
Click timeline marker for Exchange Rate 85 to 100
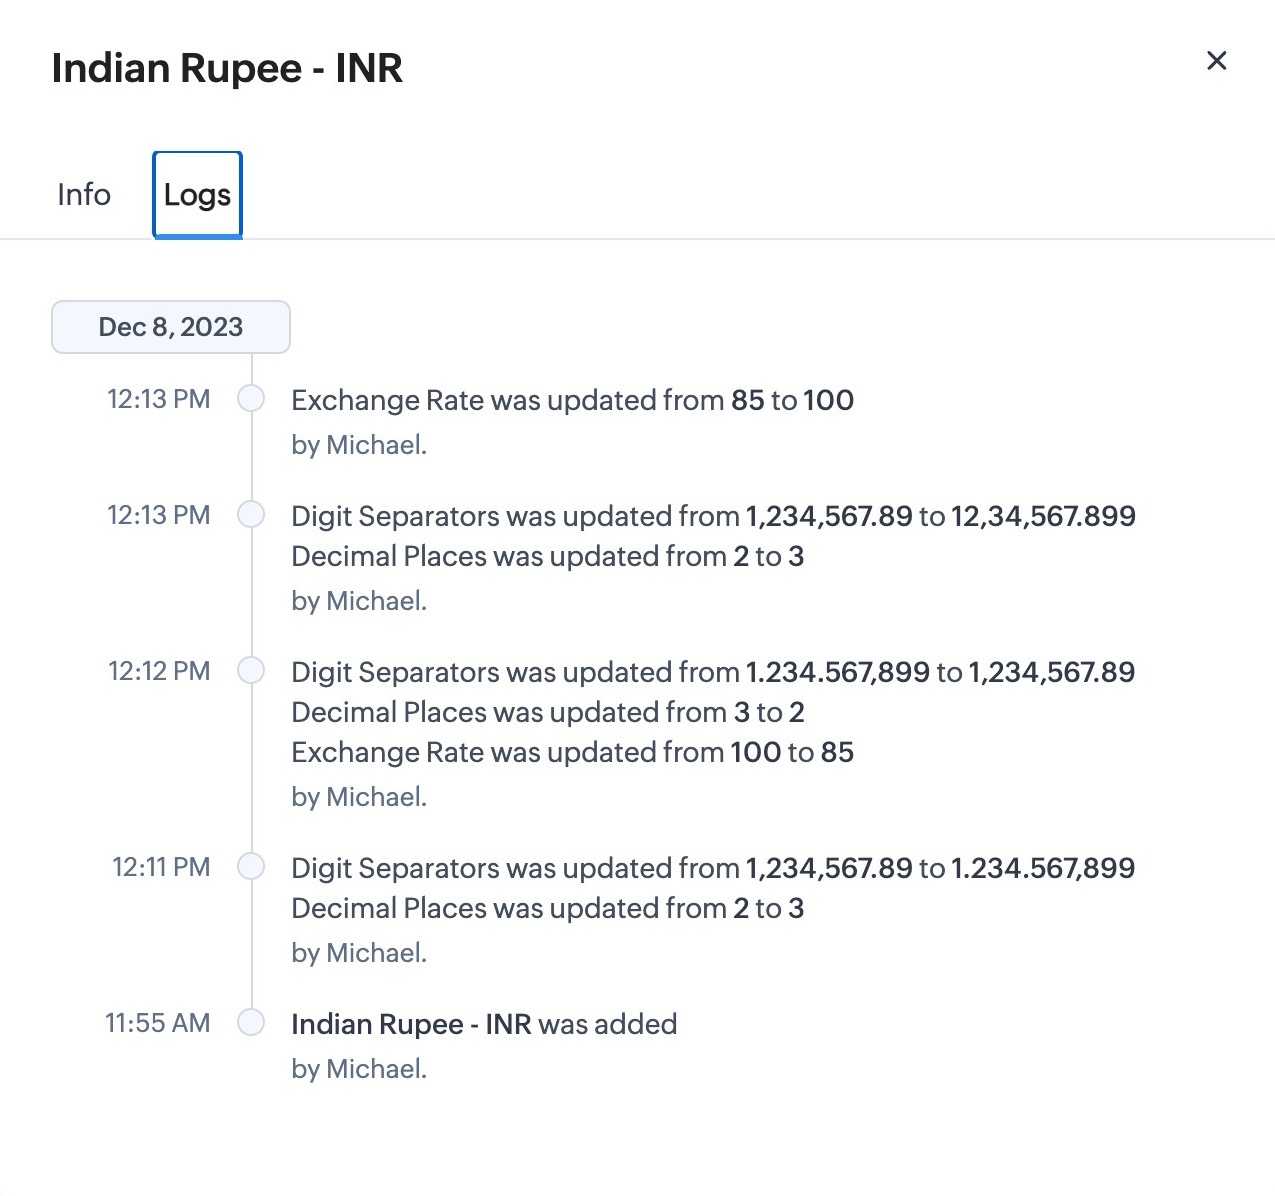(x=251, y=399)
